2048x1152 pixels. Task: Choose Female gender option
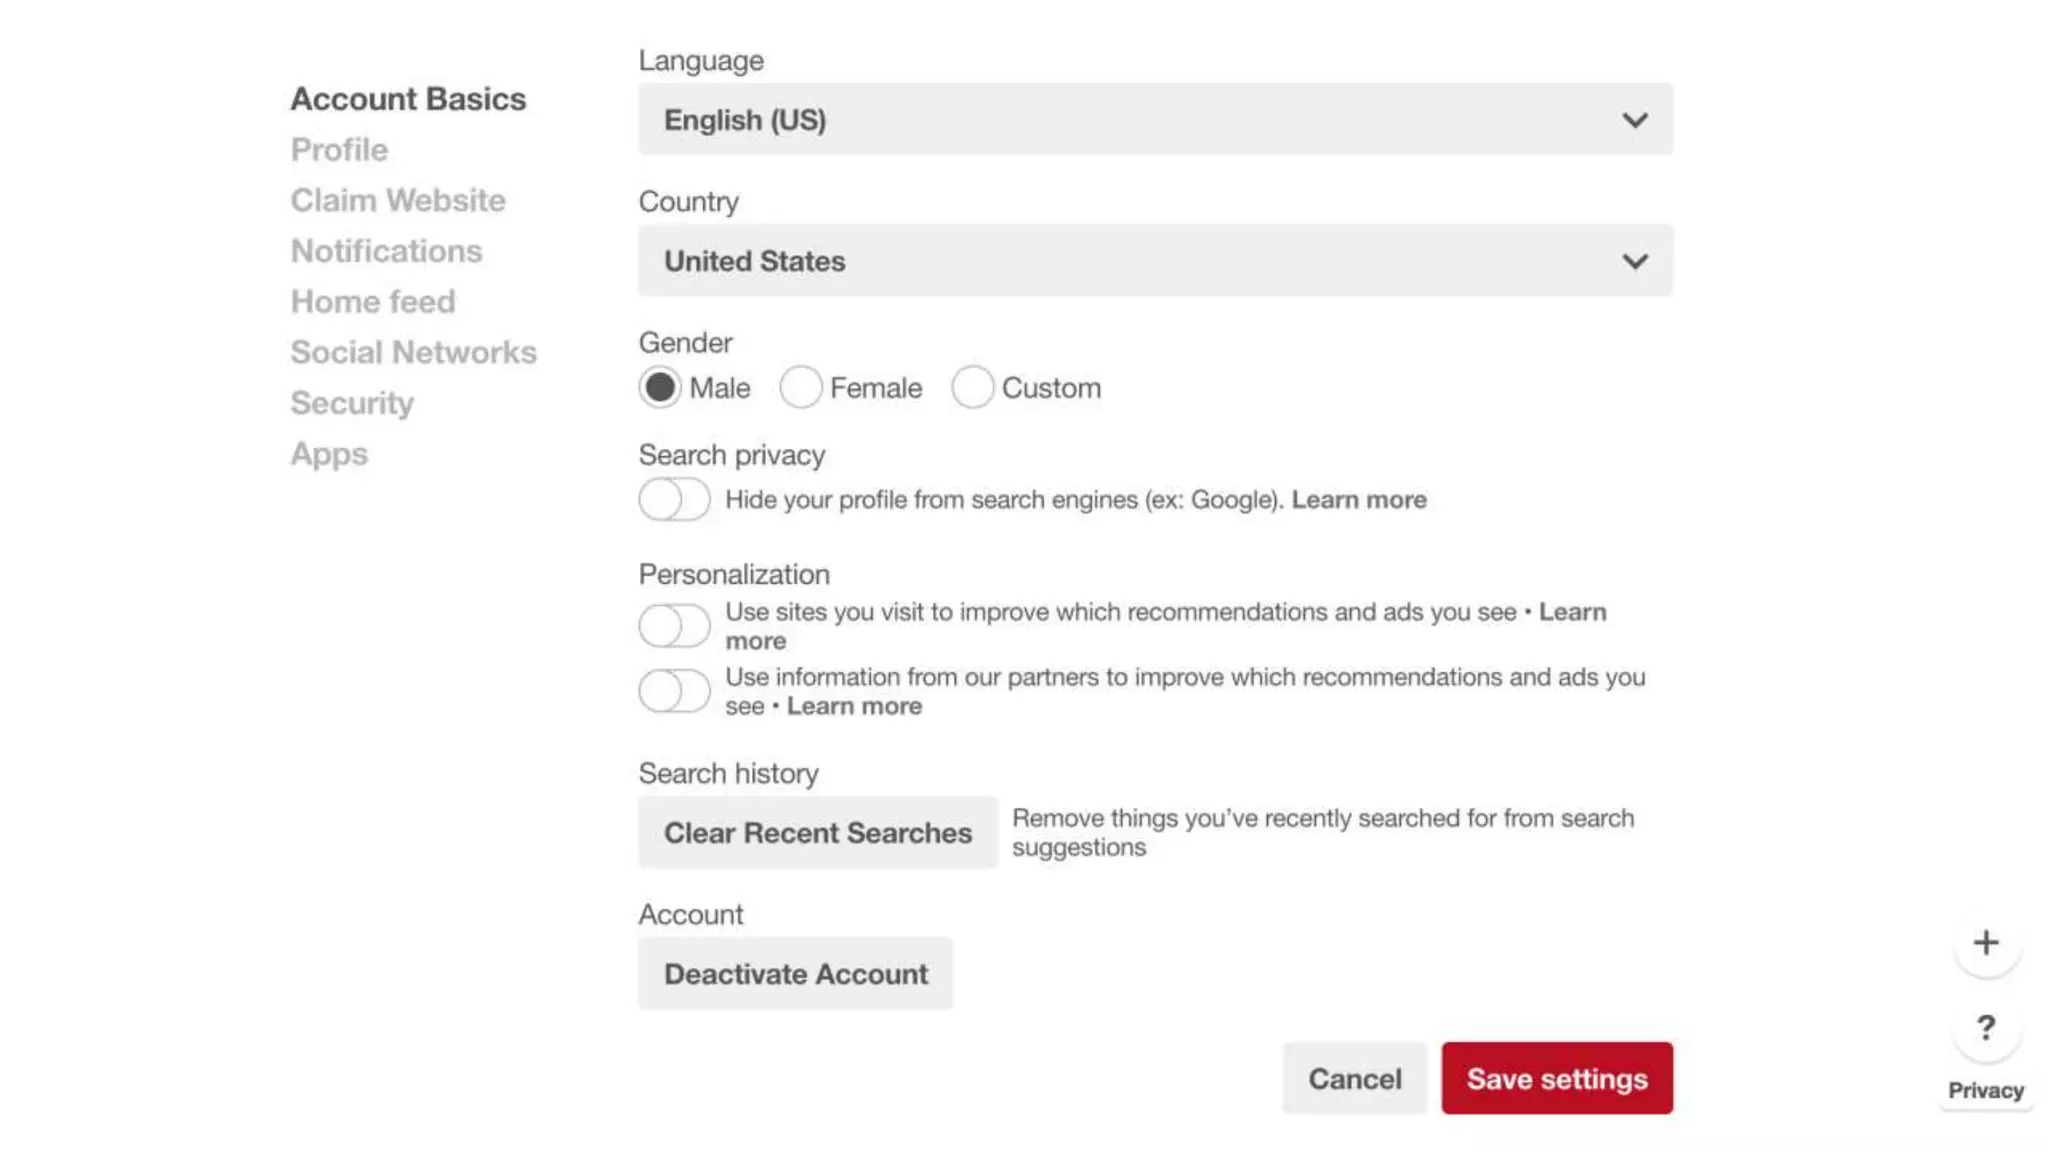[801, 387]
